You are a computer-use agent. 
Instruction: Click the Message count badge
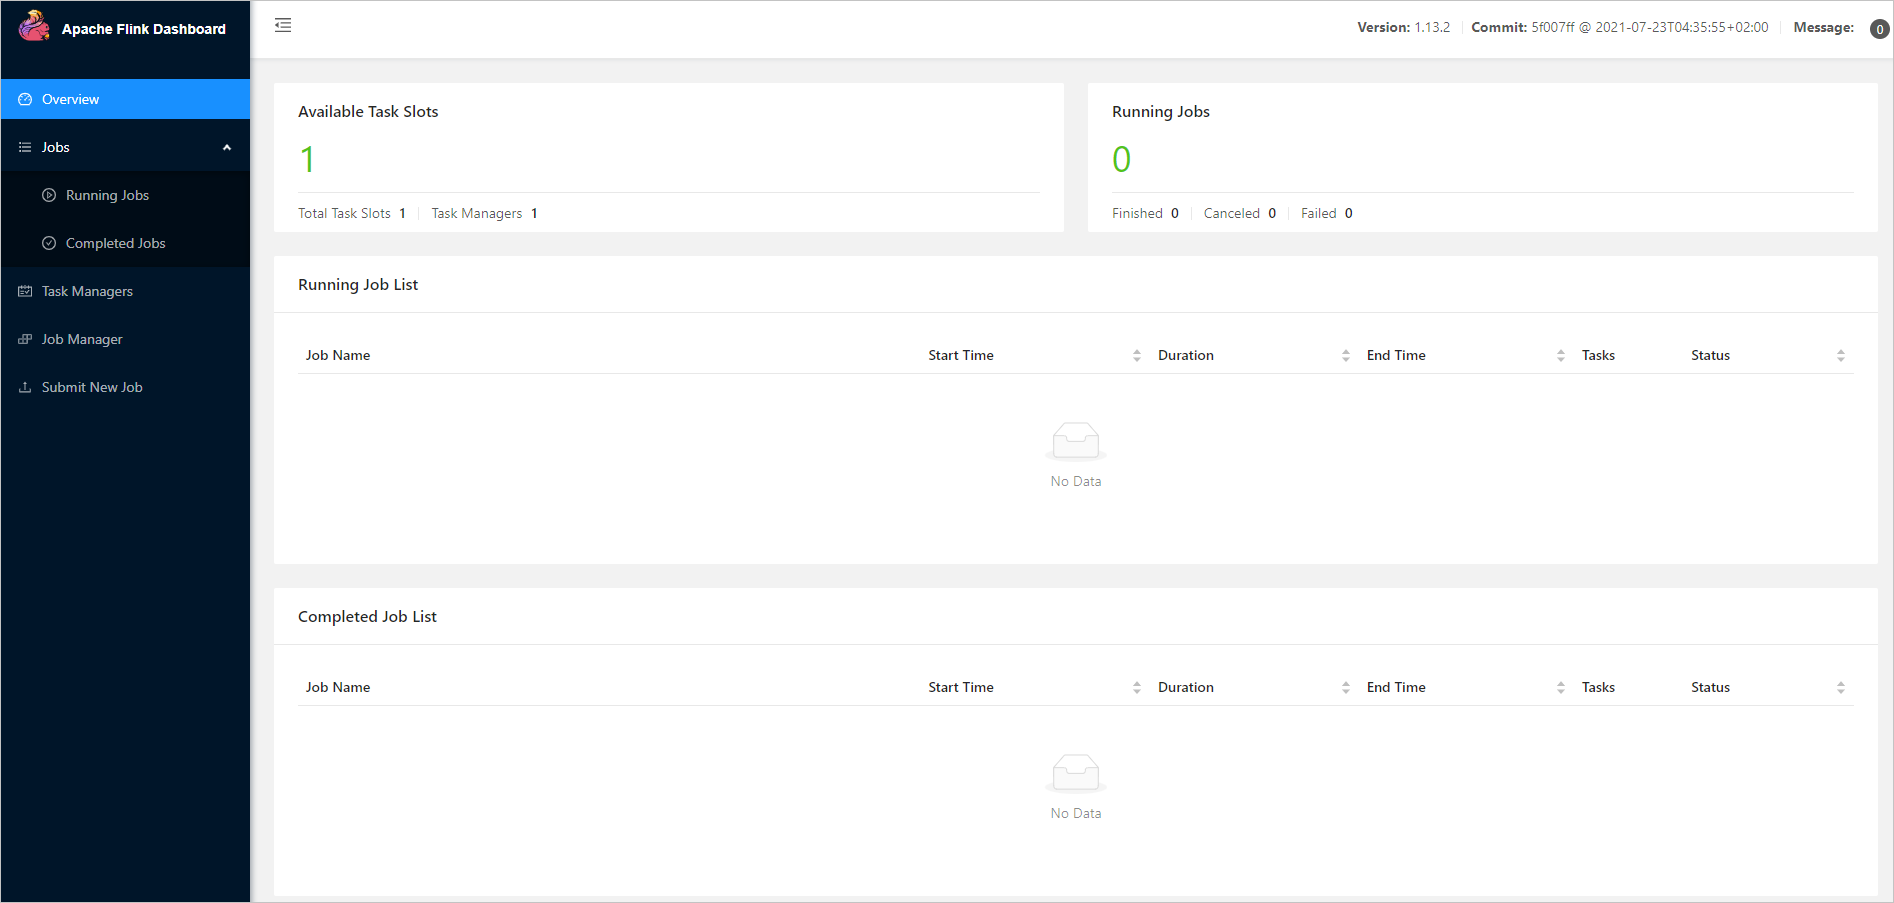pyautogui.click(x=1878, y=28)
